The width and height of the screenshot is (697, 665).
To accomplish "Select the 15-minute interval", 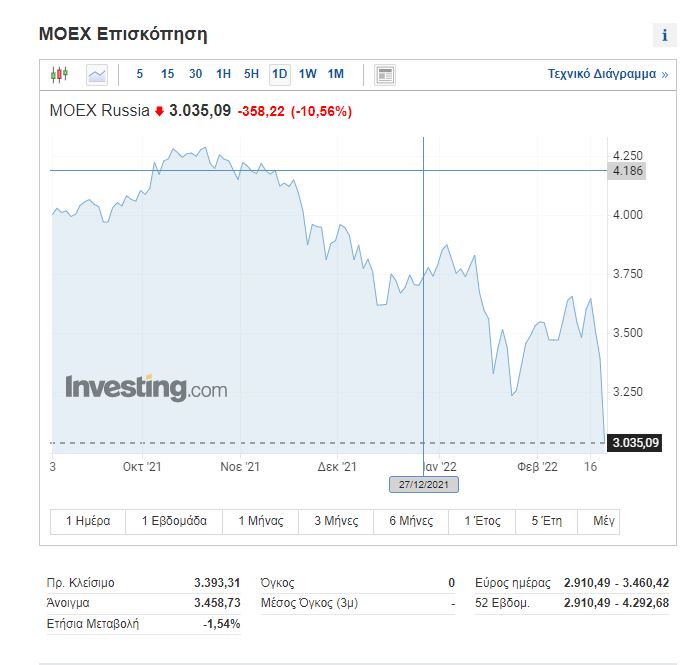I will click(167, 74).
